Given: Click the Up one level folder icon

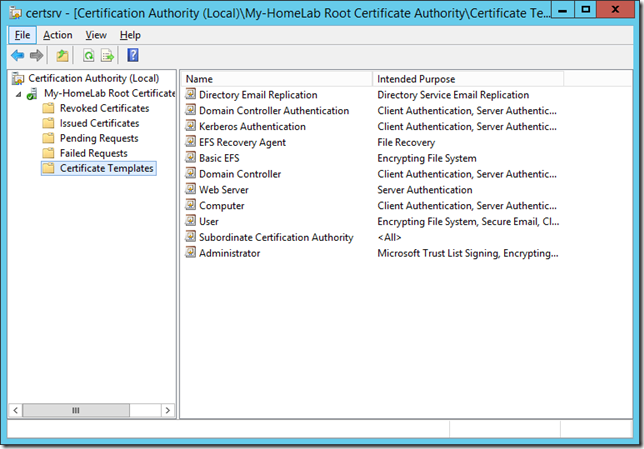Looking at the screenshot, I should [x=62, y=55].
